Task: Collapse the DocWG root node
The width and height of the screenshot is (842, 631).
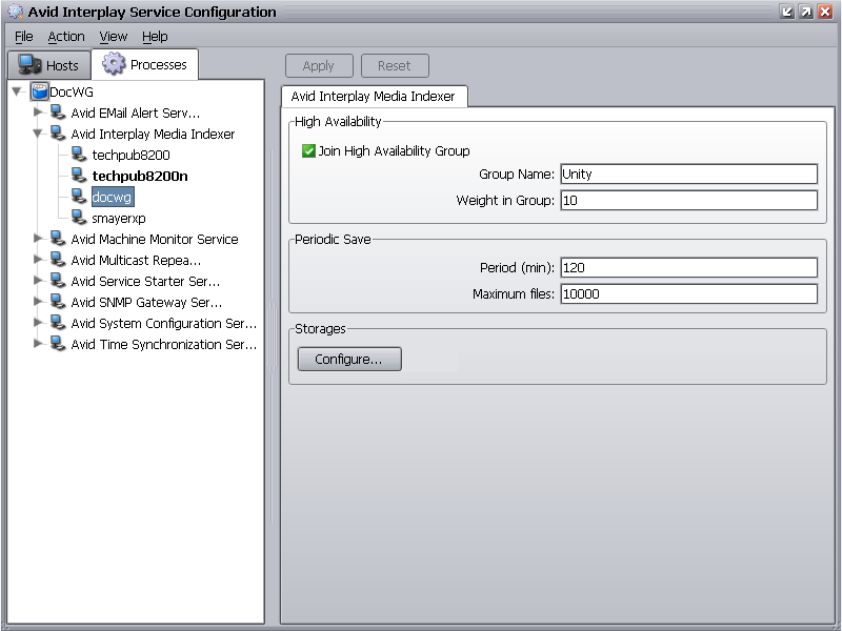Action: pyautogui.click(x=17, y=91)
